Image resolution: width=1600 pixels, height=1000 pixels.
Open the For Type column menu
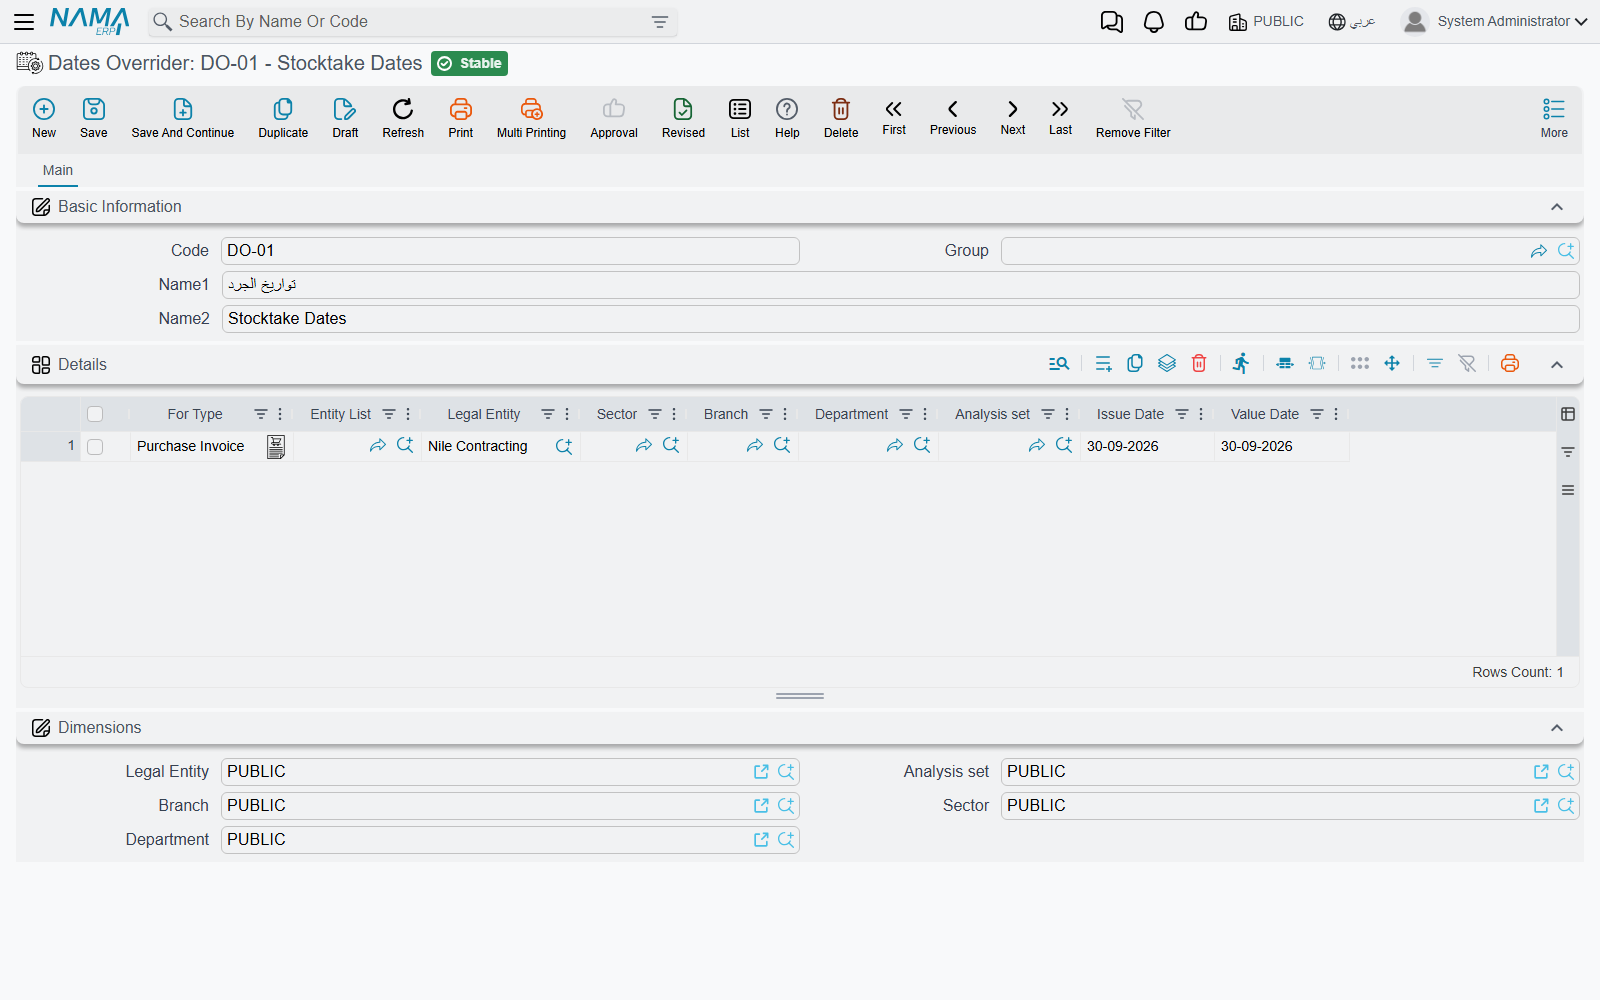tap(280, 414)
